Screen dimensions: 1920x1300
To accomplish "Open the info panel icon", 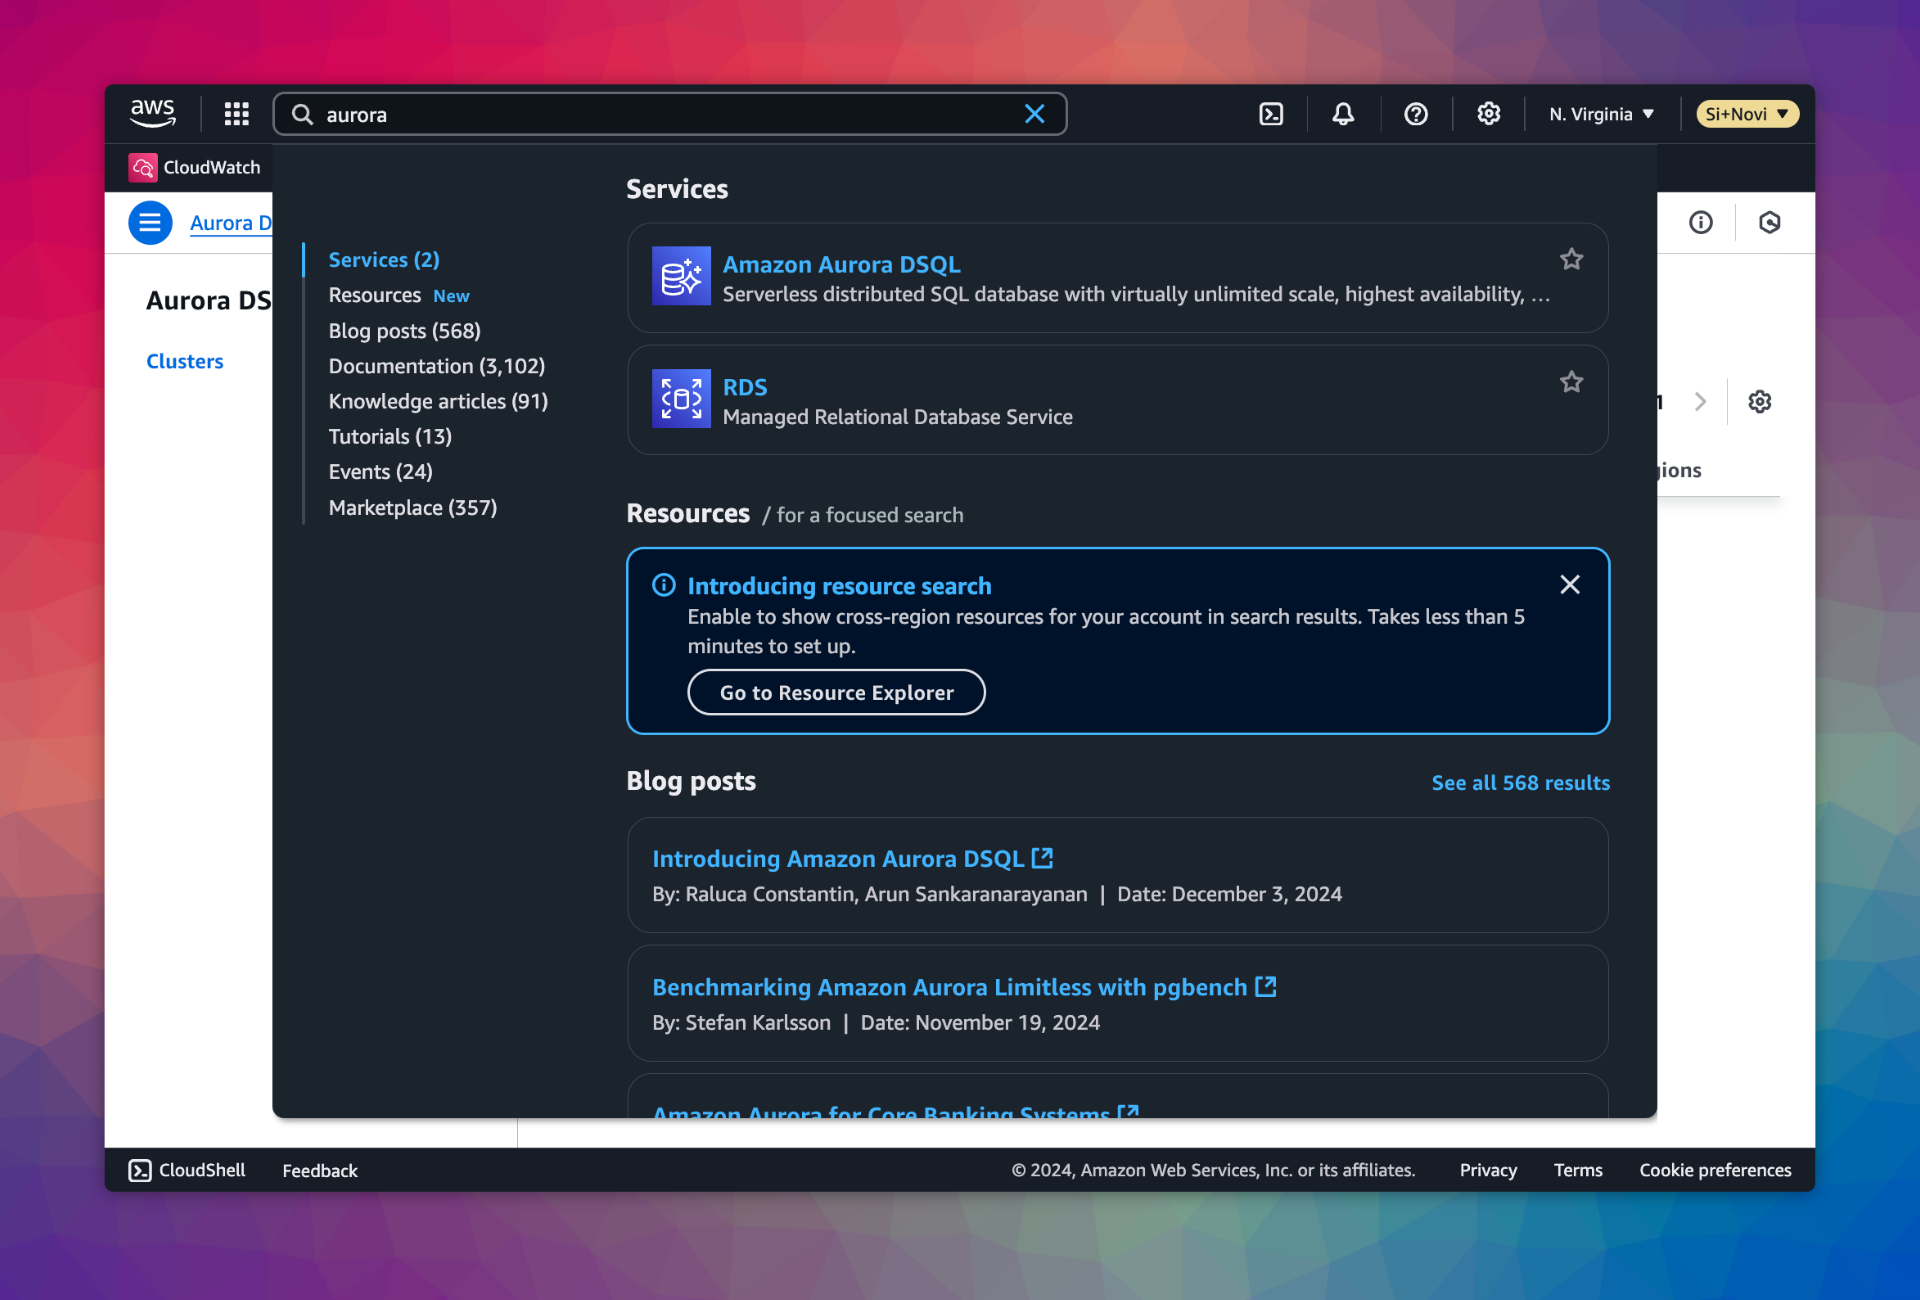I will (x=1701, y=222).
